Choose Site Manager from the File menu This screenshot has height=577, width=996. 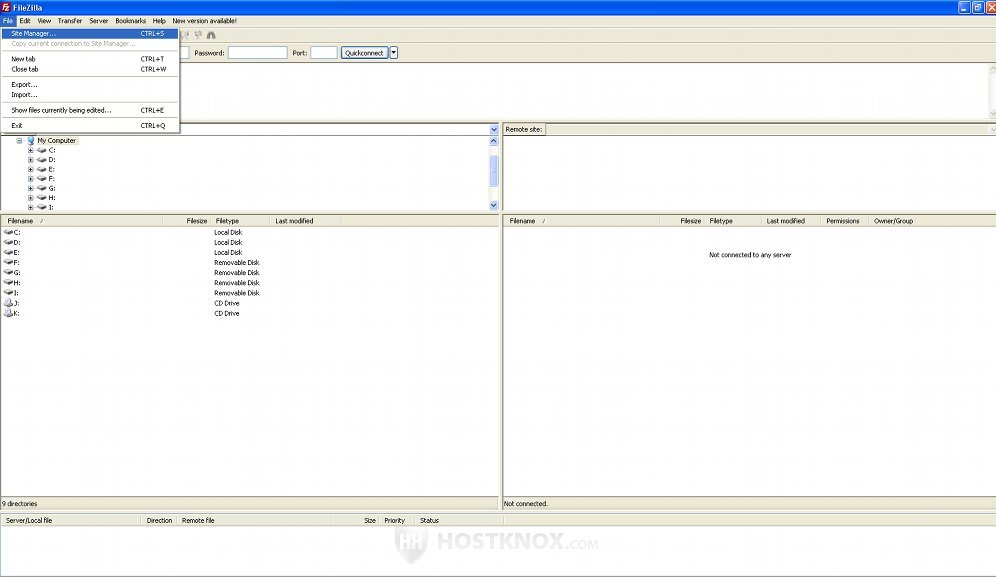(x=90, y=34)
